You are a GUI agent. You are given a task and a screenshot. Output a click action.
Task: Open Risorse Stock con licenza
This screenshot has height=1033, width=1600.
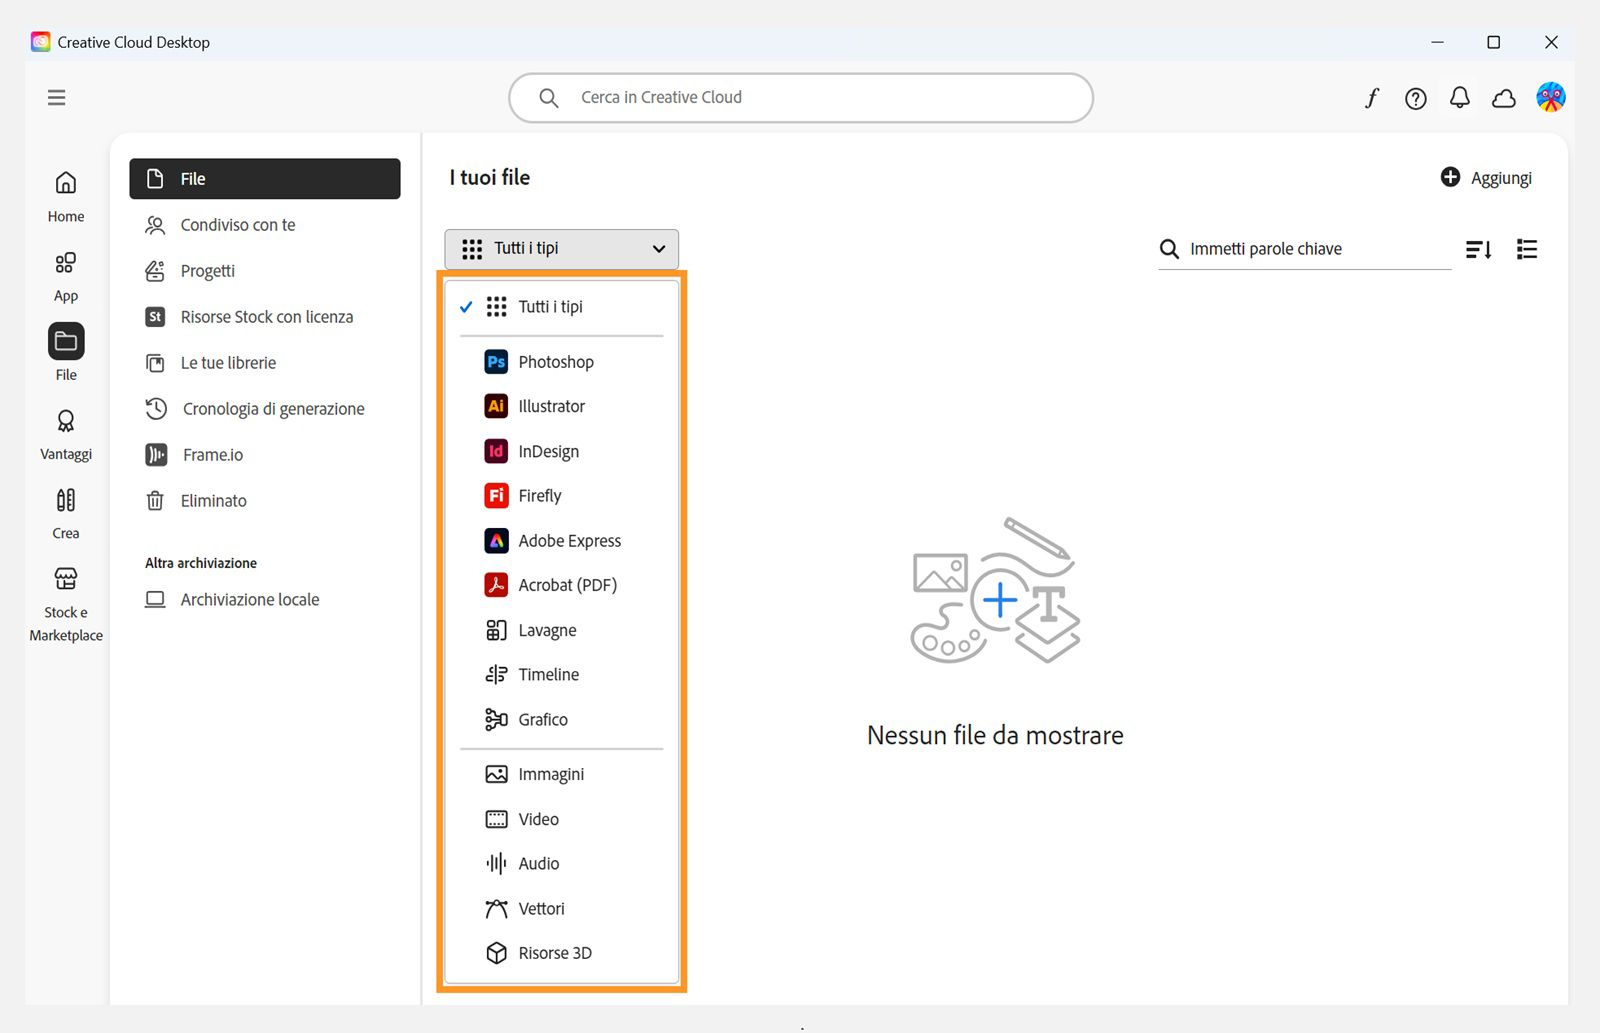(x=265, y=317)
